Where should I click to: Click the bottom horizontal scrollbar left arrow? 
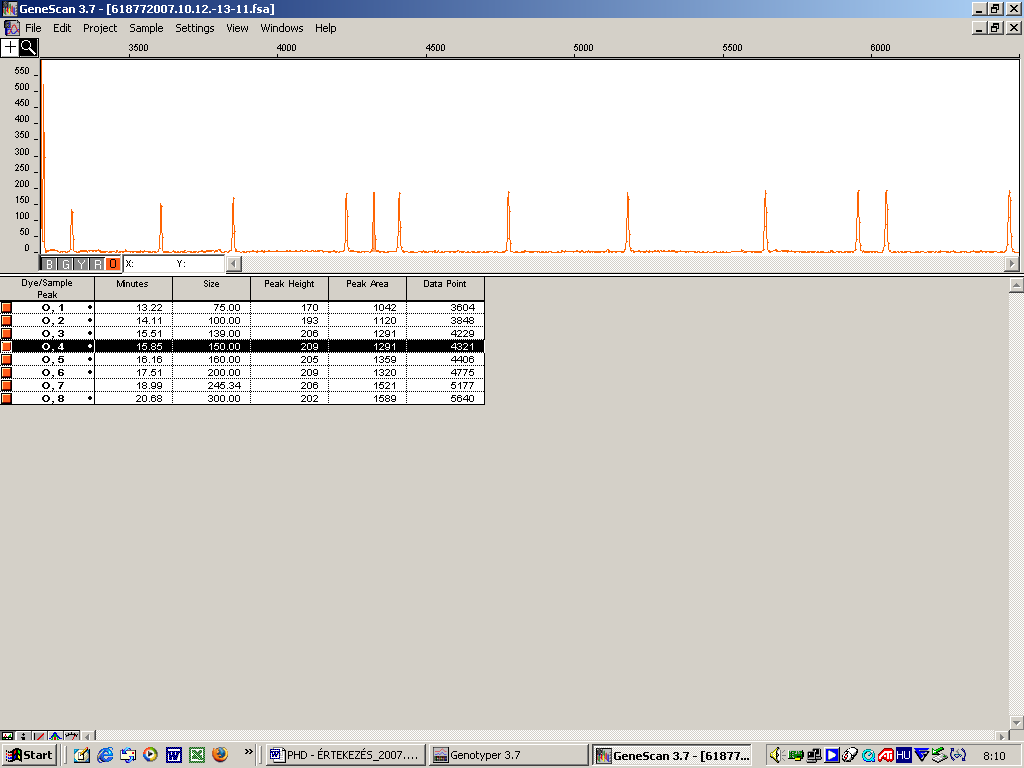pos(89,737)
